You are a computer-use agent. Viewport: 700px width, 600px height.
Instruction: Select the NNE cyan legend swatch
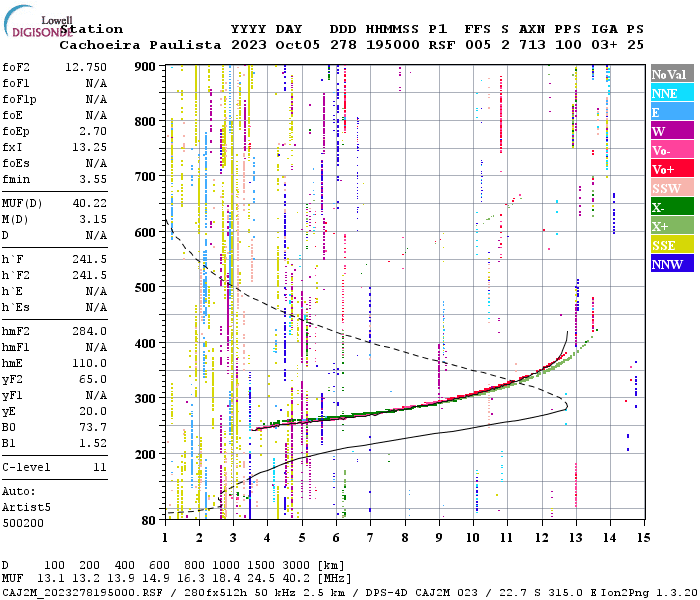coord(672,93)
